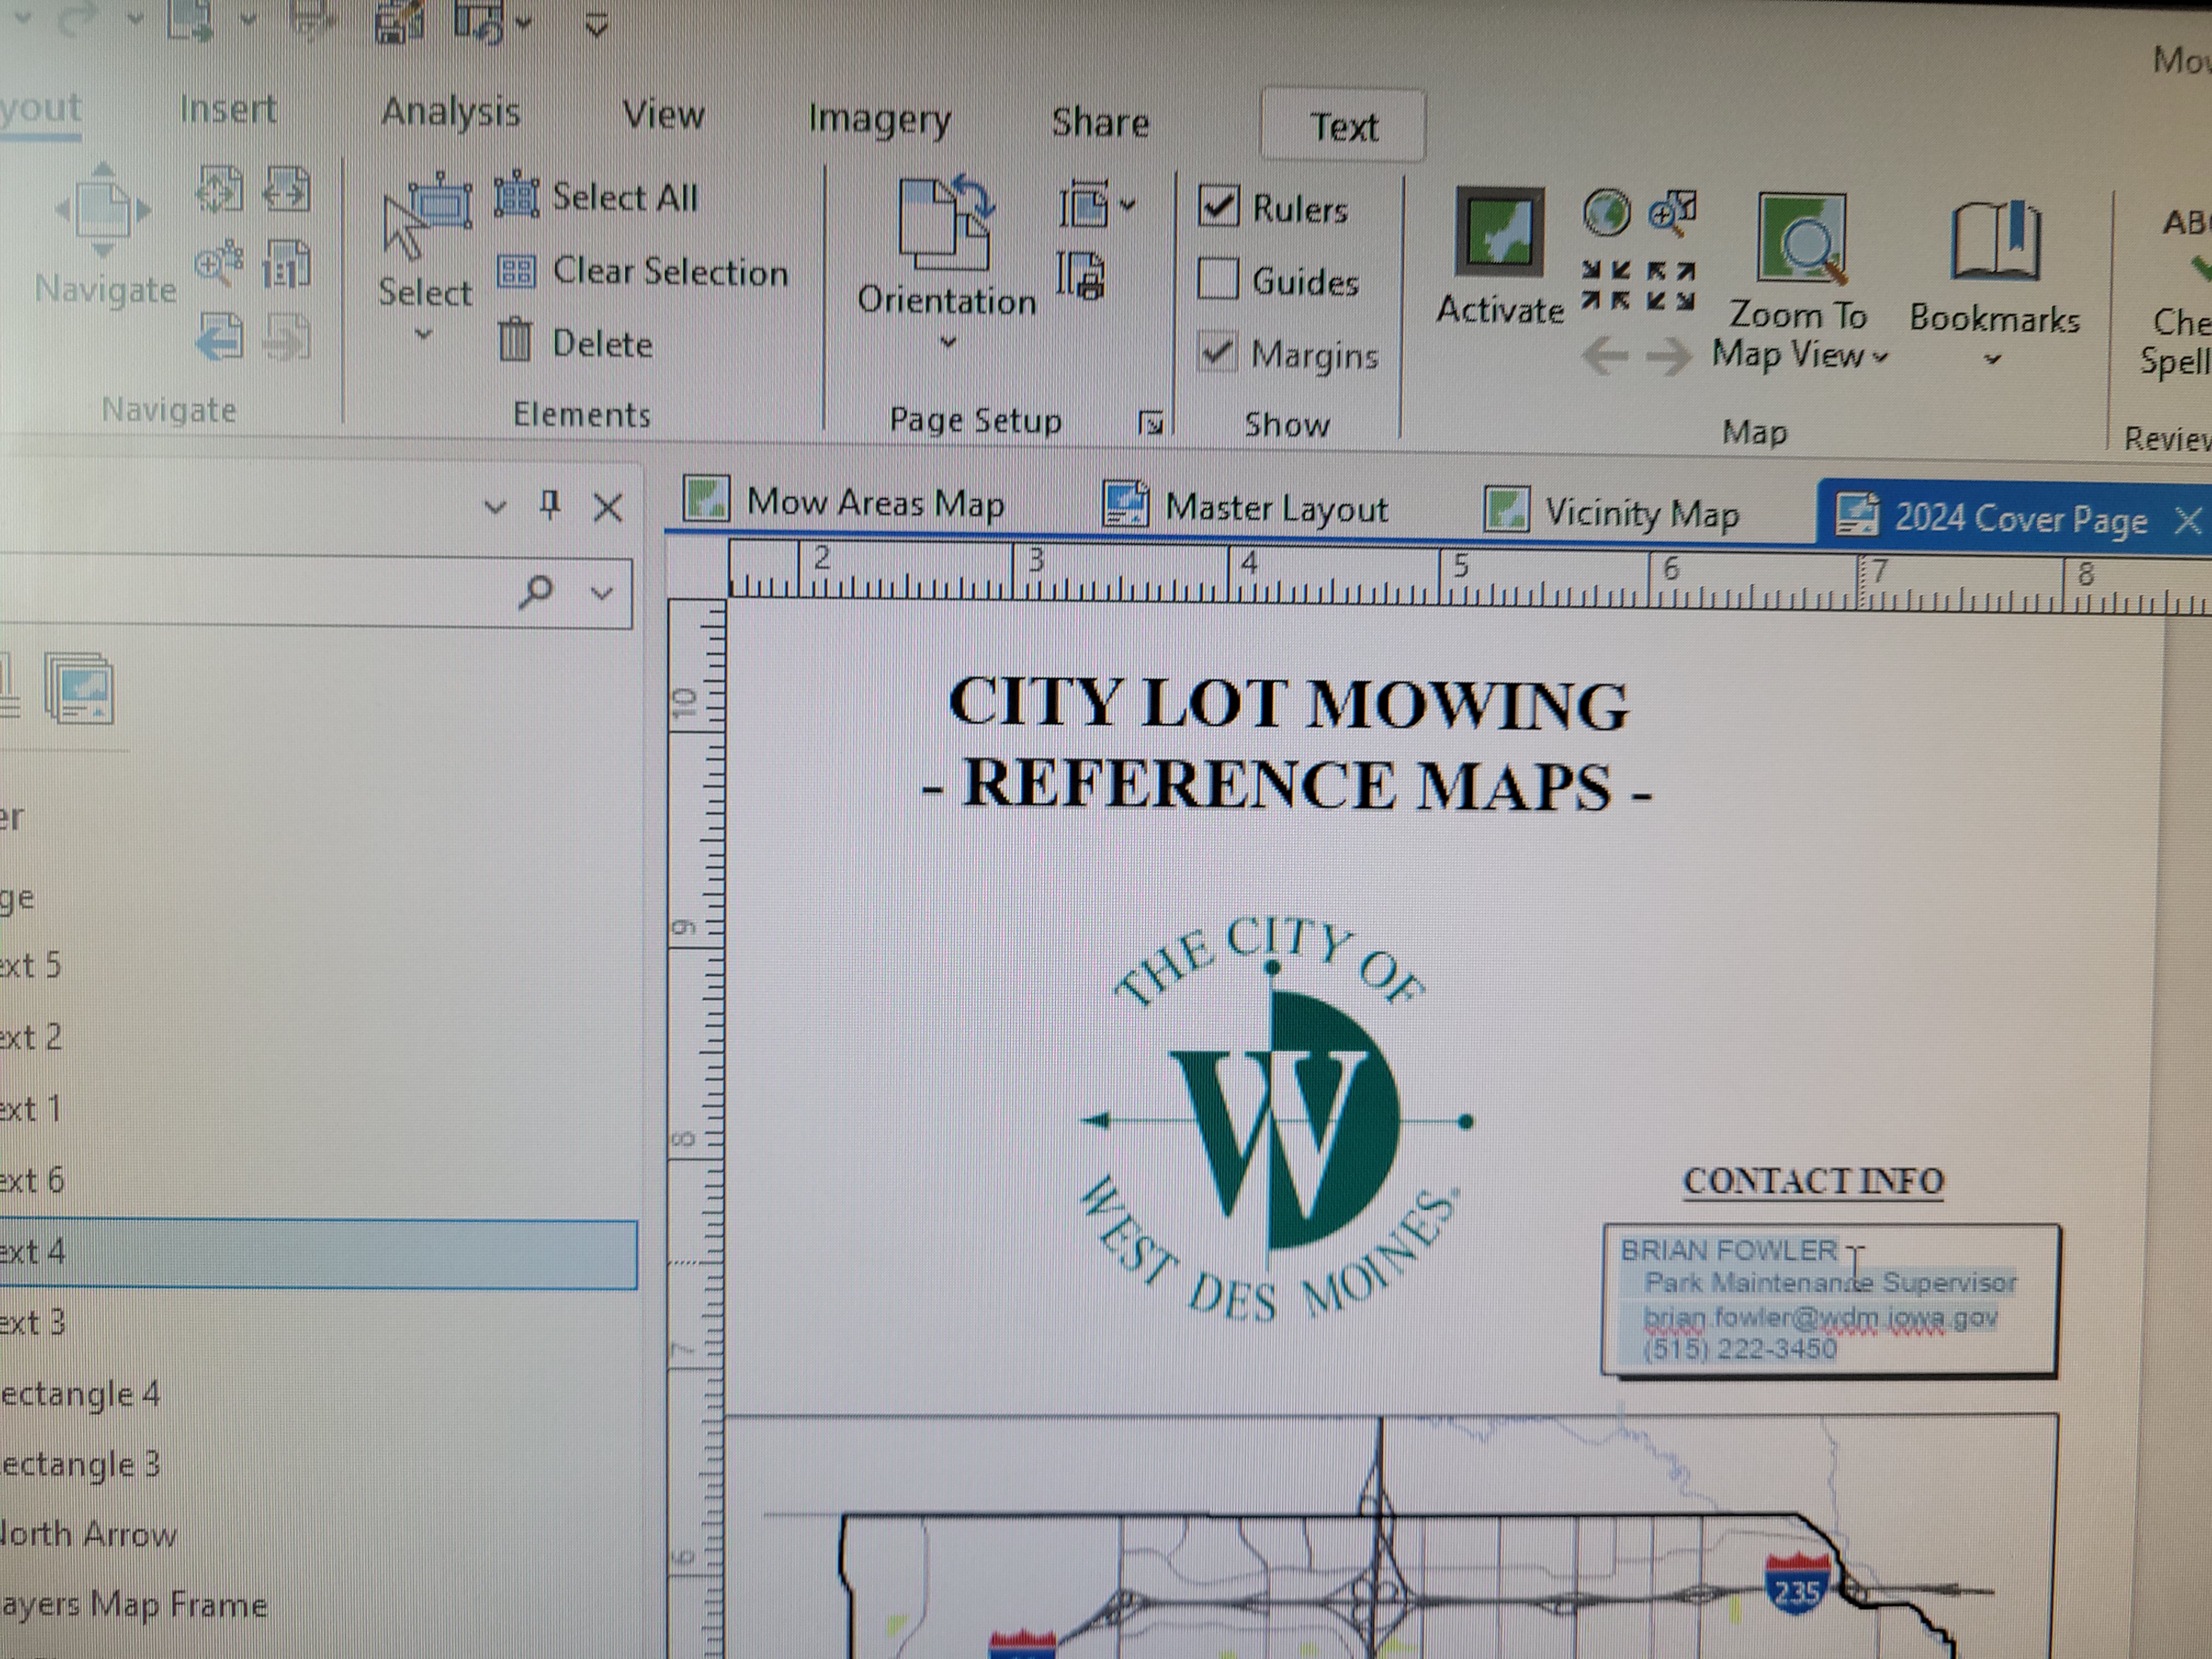The image size is (2212, 1659).
Task: Open the Orientation dropdown arrow
Action: point(948,342)
